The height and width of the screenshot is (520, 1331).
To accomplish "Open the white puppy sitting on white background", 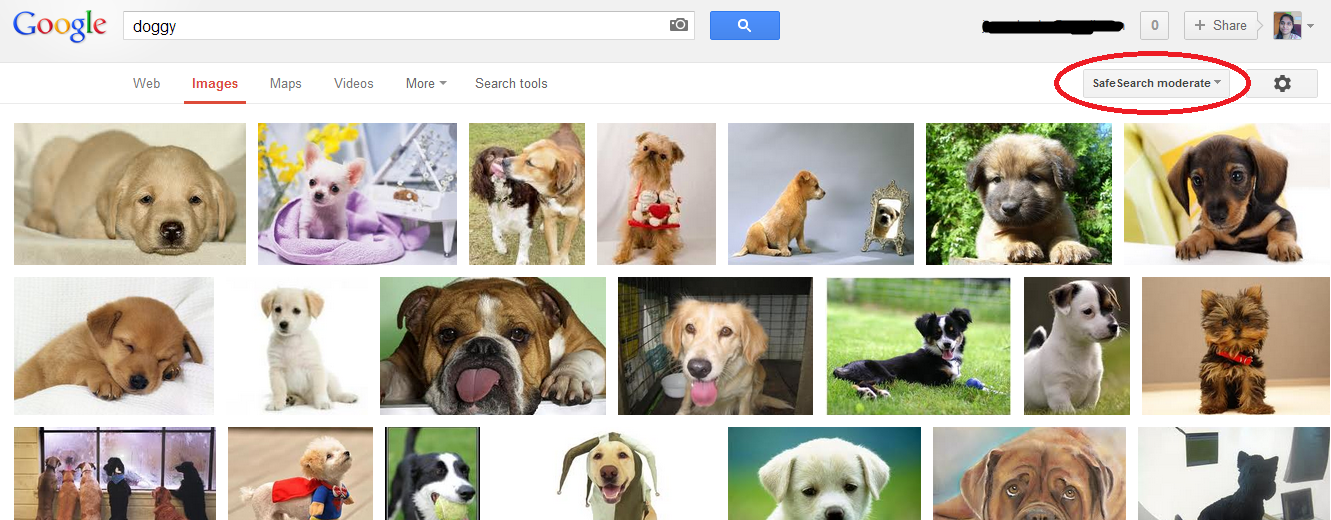I will 297,346.
